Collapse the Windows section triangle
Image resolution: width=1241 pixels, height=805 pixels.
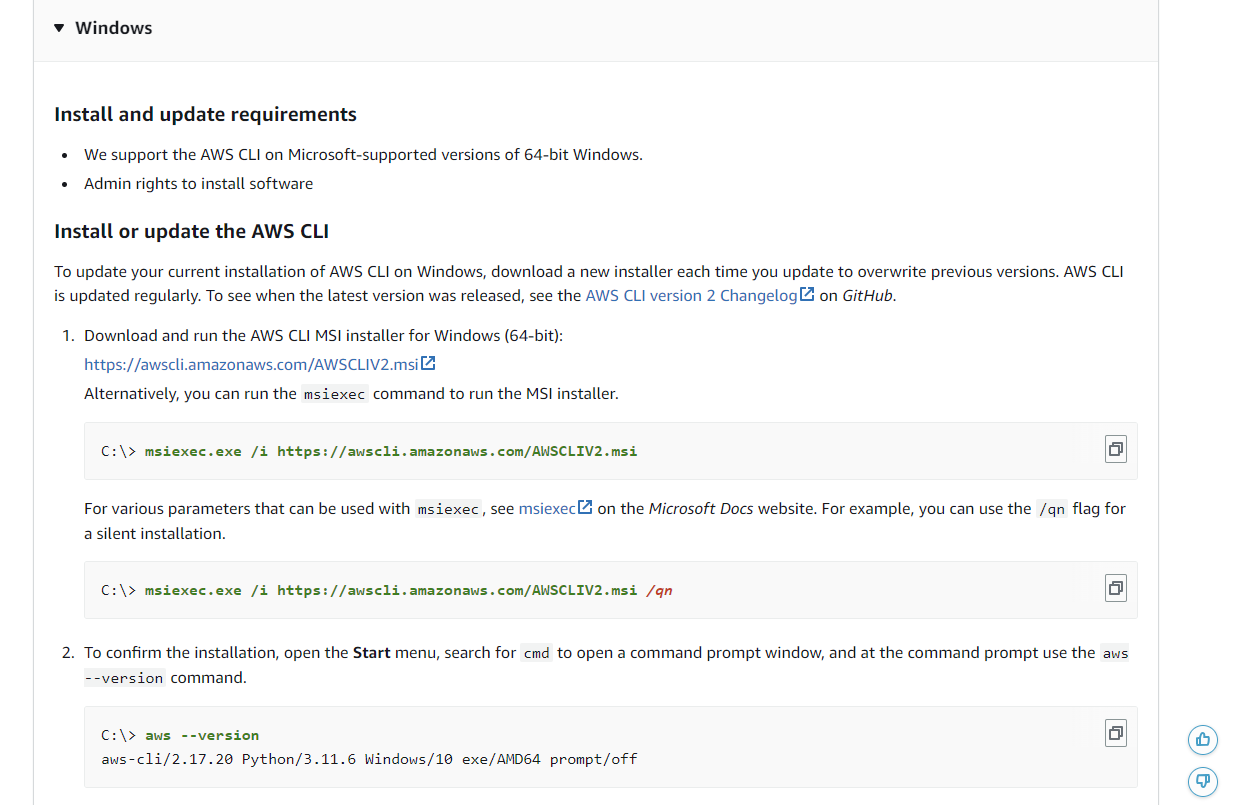pyautogui.click(x=60, y=28)
